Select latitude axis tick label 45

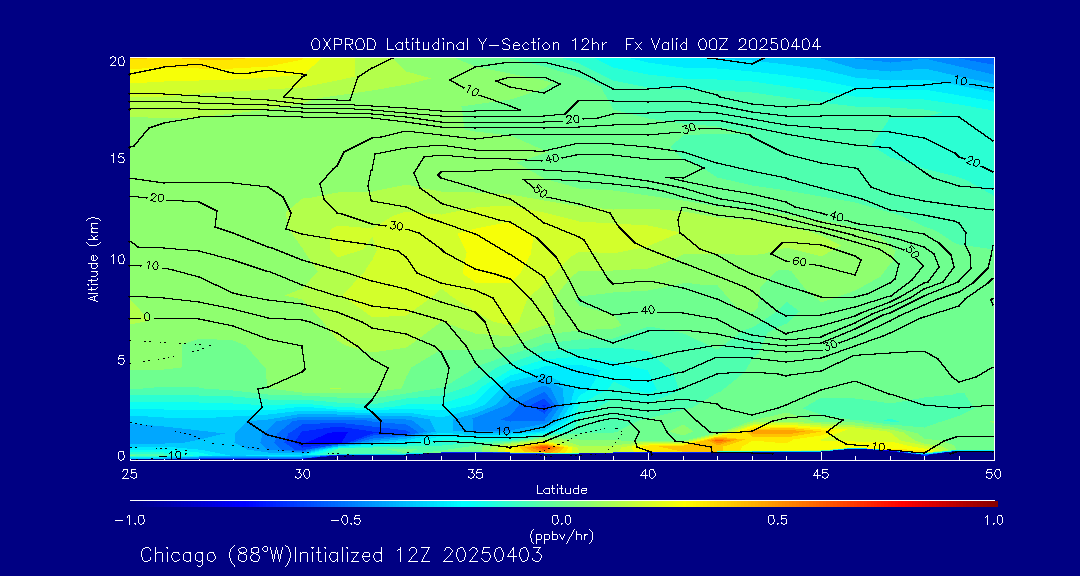[820, 473]
